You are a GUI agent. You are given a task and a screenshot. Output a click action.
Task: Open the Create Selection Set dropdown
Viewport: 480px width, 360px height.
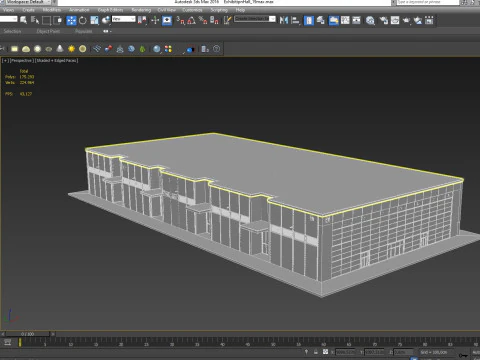[255, 19]
